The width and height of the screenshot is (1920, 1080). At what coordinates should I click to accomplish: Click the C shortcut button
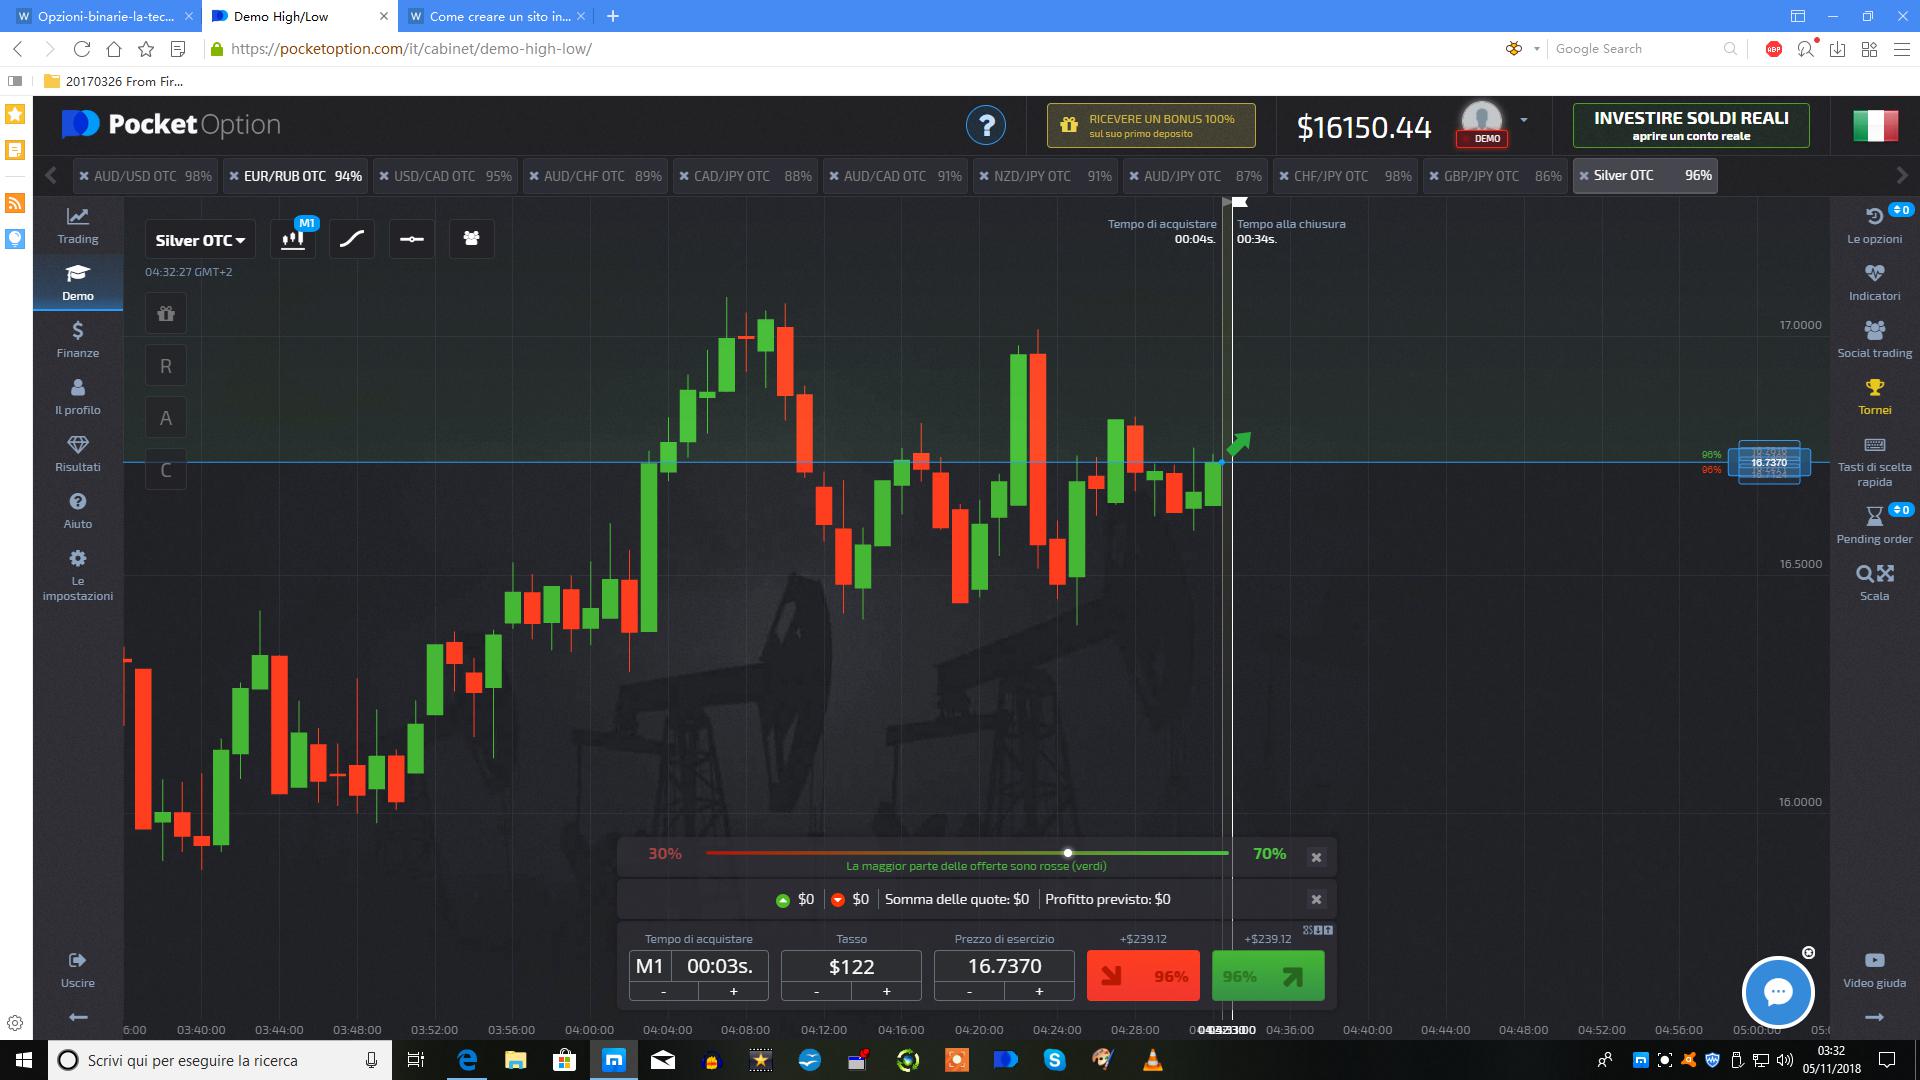(x=166, y=470)
